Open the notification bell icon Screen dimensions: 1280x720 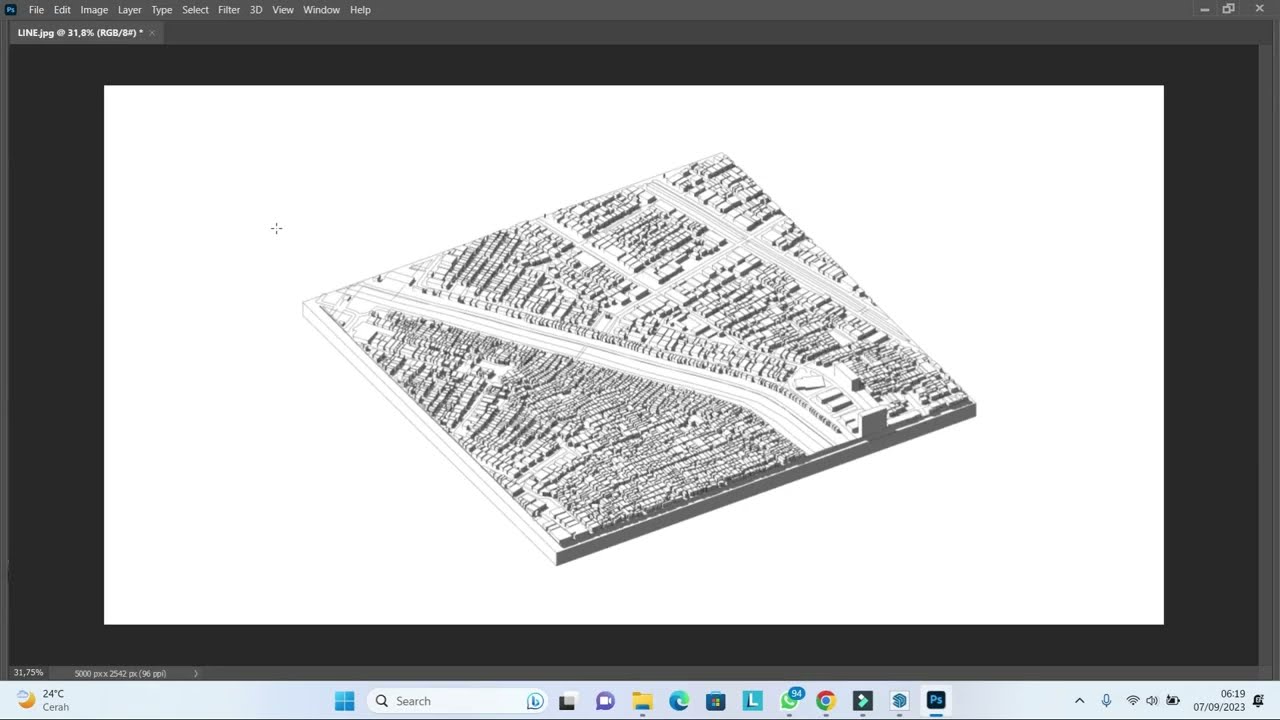click(x=1258, y=701)
